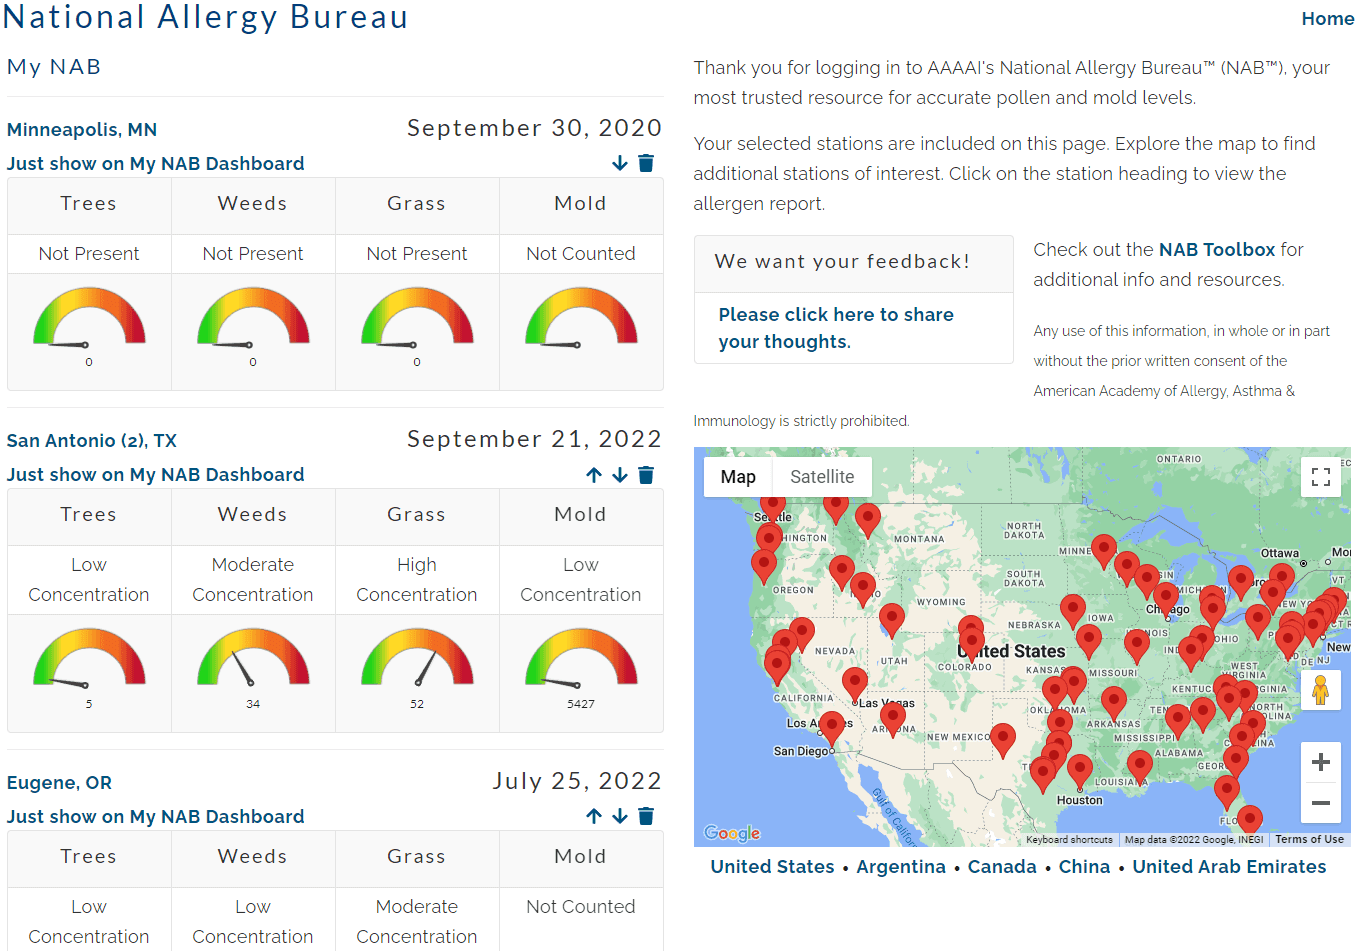Click Minneapolis Mold 'Not Counted' text
Screen dimensions: 1360x951
pos(581,254)
